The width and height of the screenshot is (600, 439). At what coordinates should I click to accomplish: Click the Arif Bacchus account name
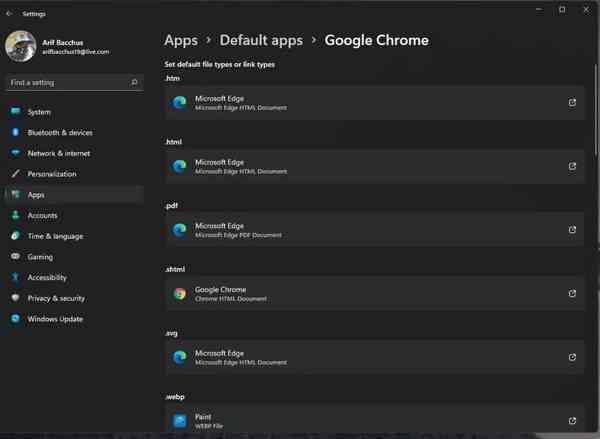click(63, 42)
